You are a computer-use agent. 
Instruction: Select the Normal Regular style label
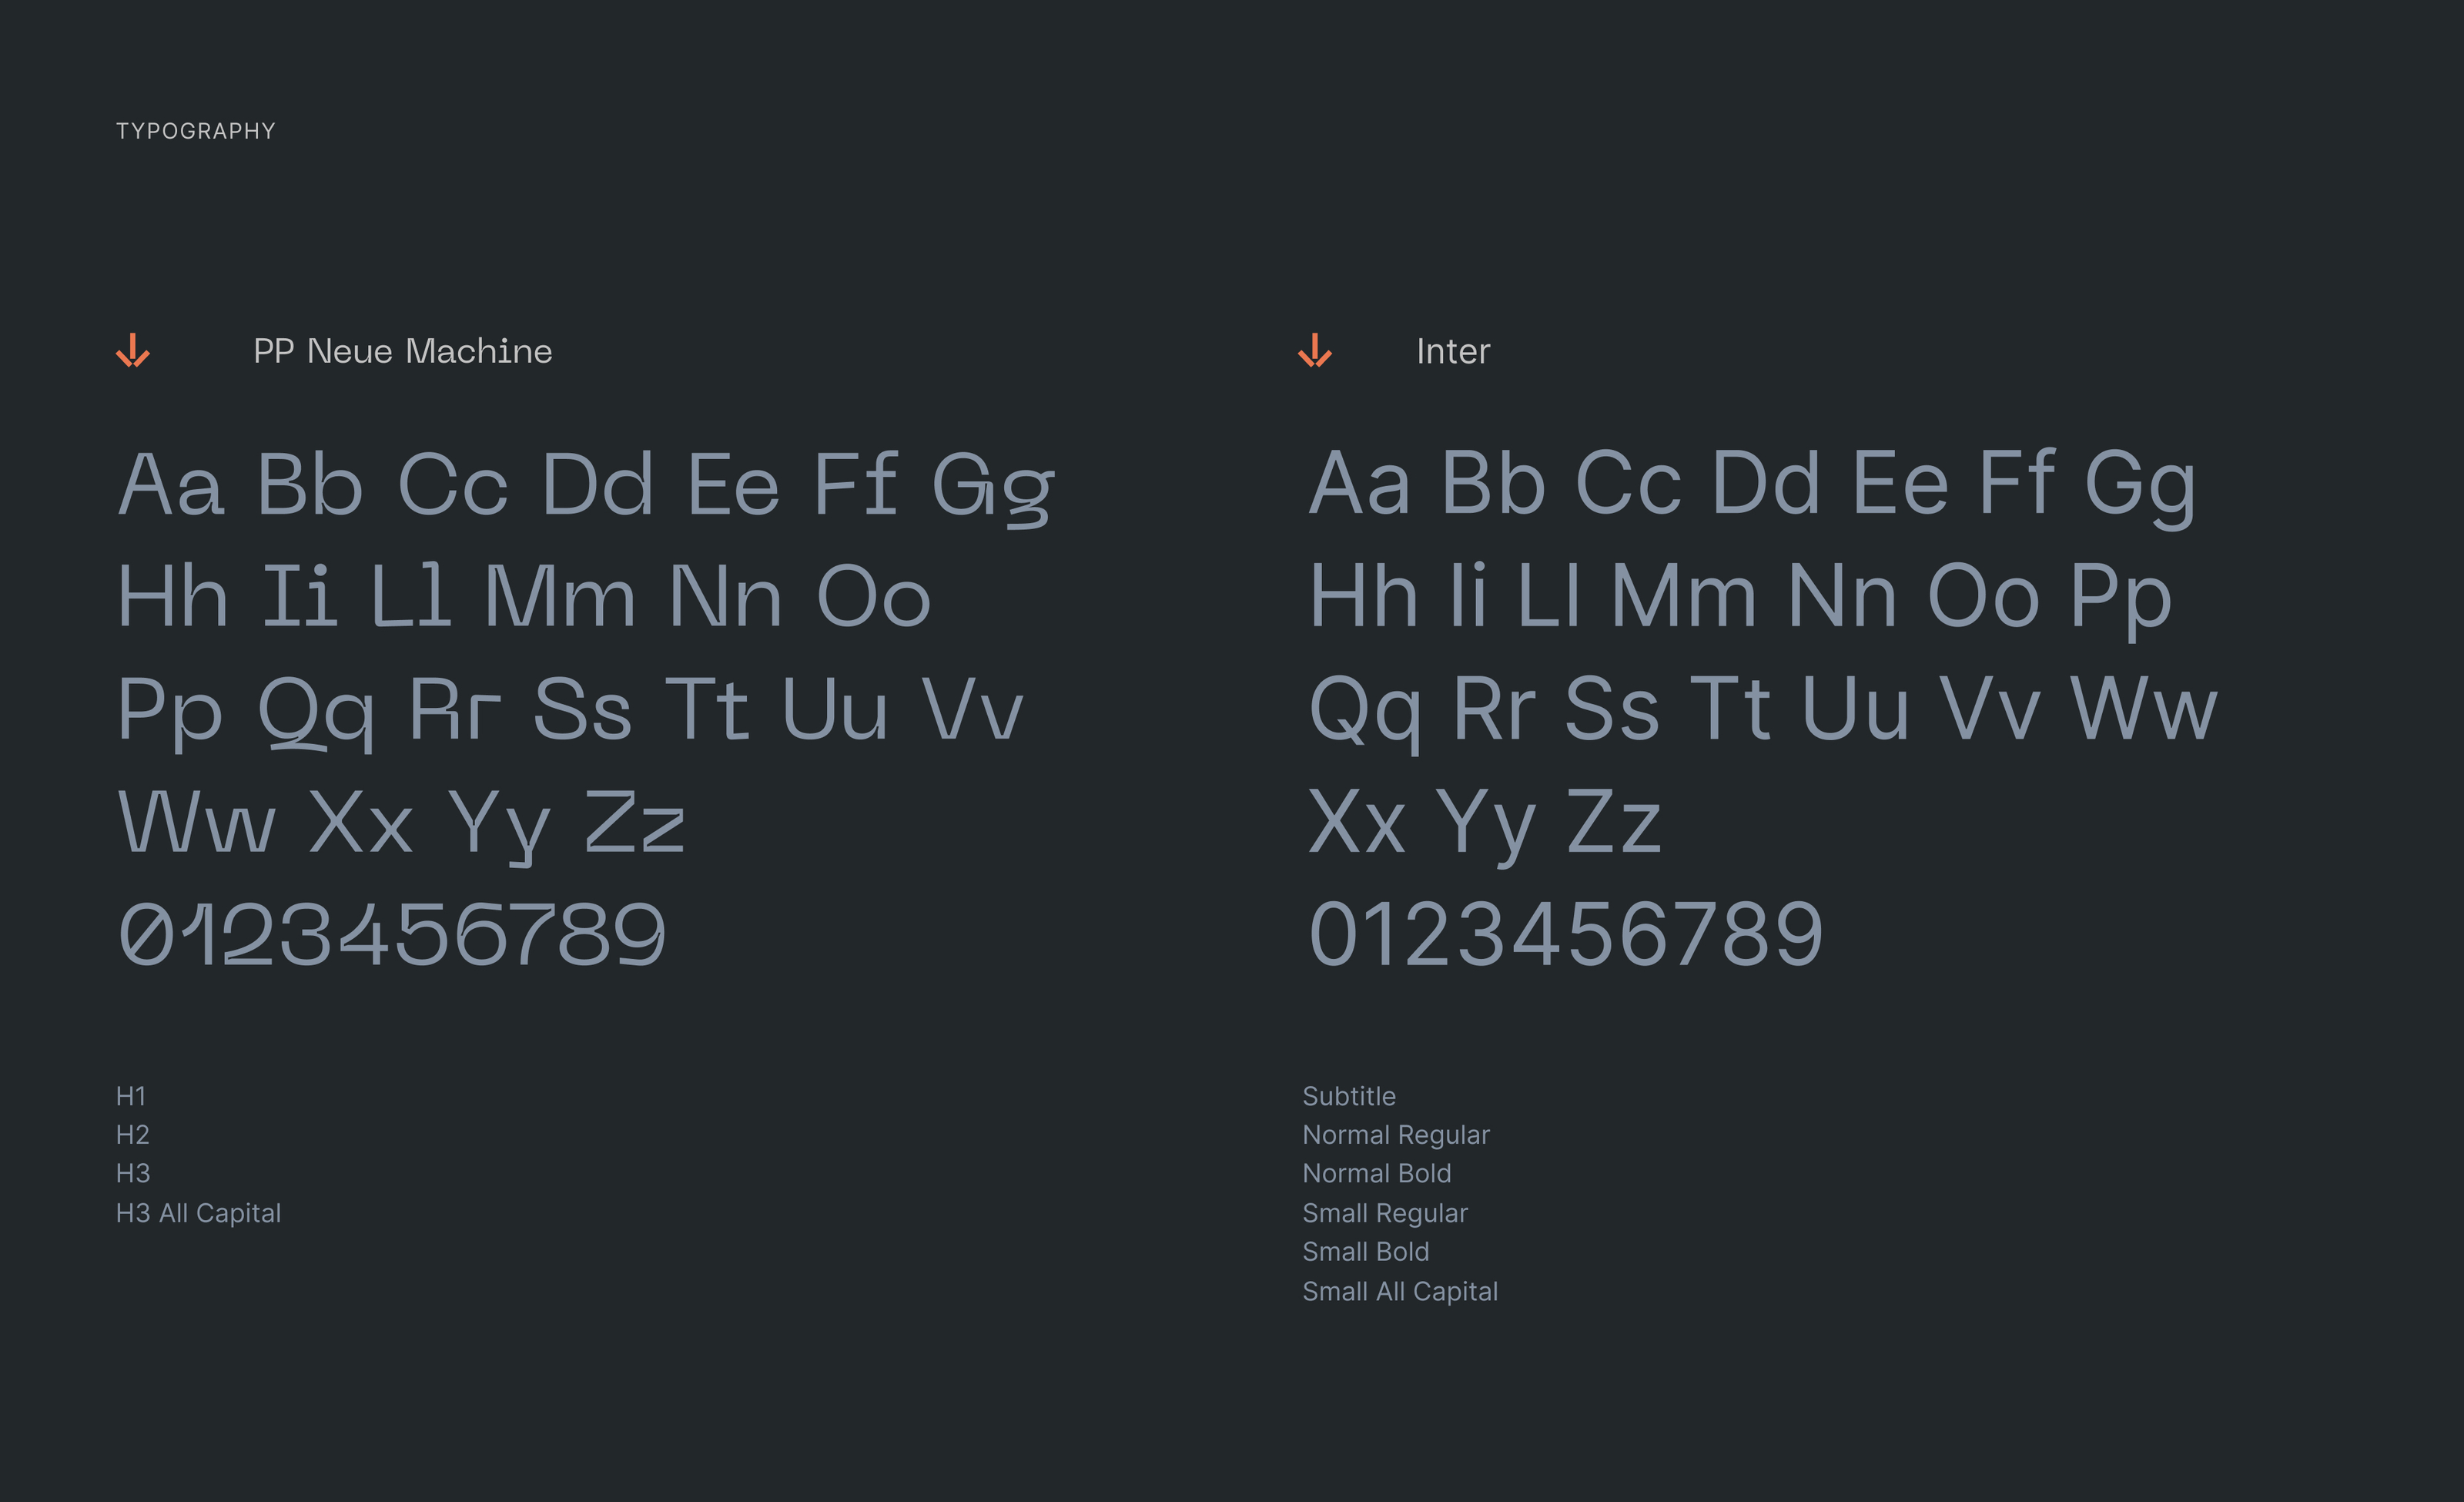tap(1395, 1135)
